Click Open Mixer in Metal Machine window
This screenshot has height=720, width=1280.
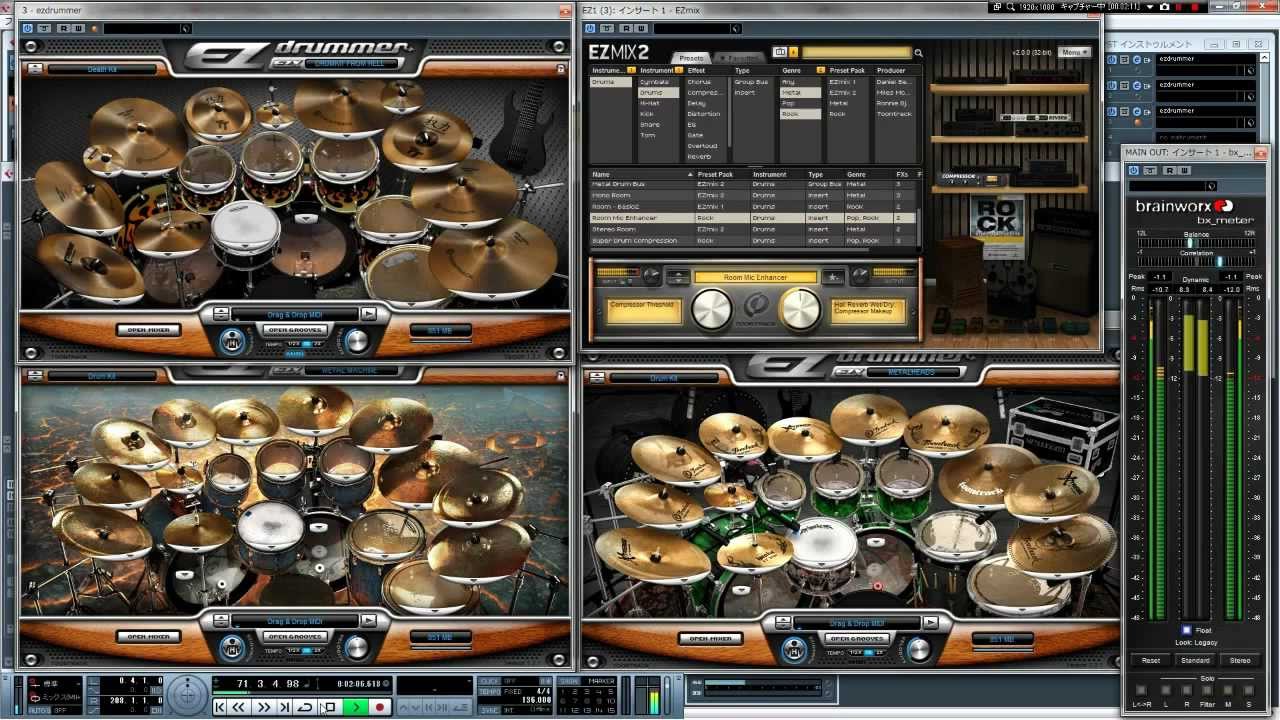tap(148, 636)
